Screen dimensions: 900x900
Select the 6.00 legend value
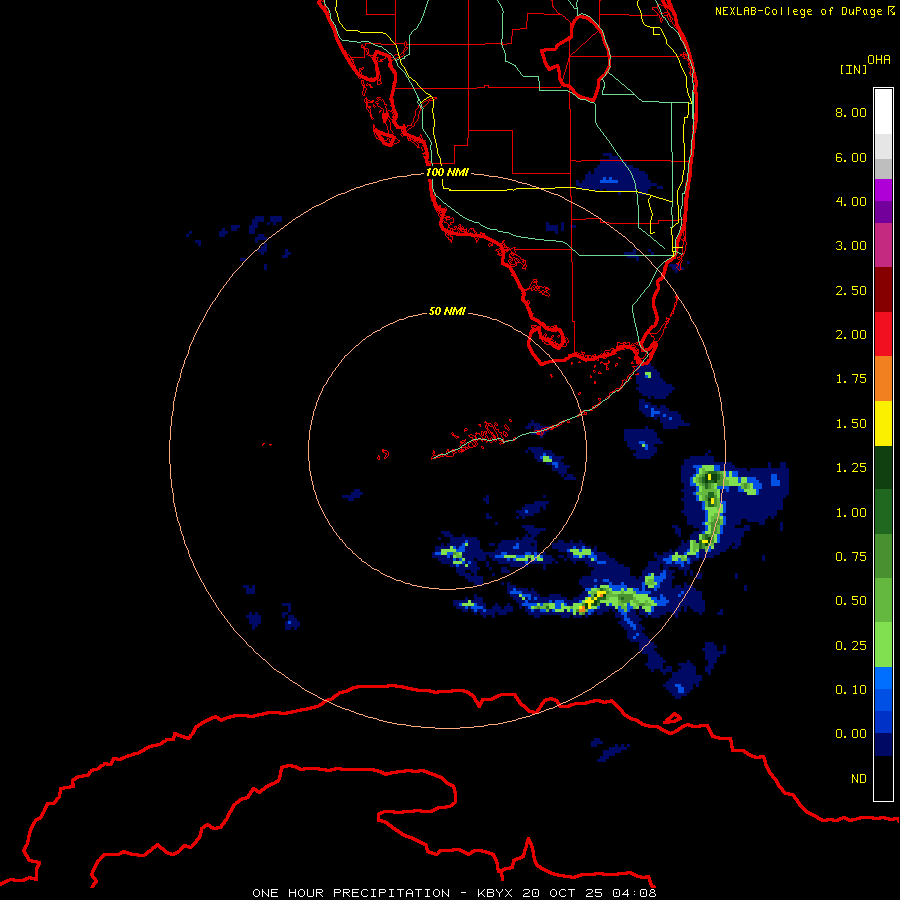851,157
